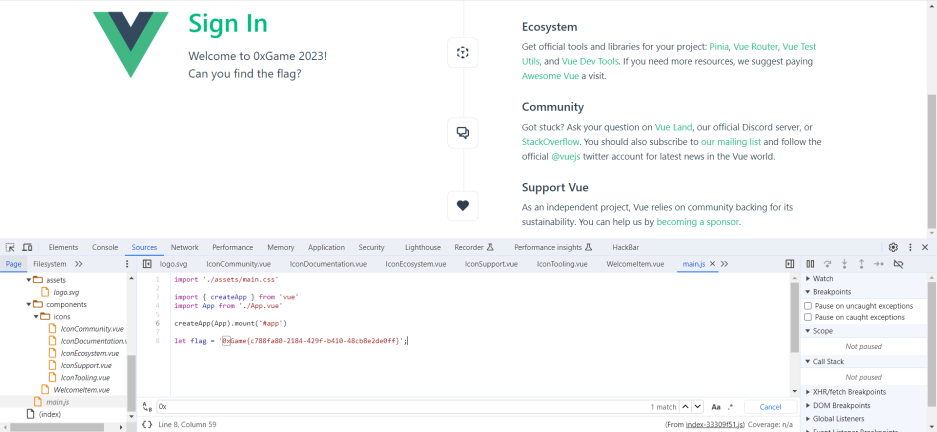The image size is (937, 432).
Task: Click the Ecosystem section icon
Action: (x=463, y=52)
